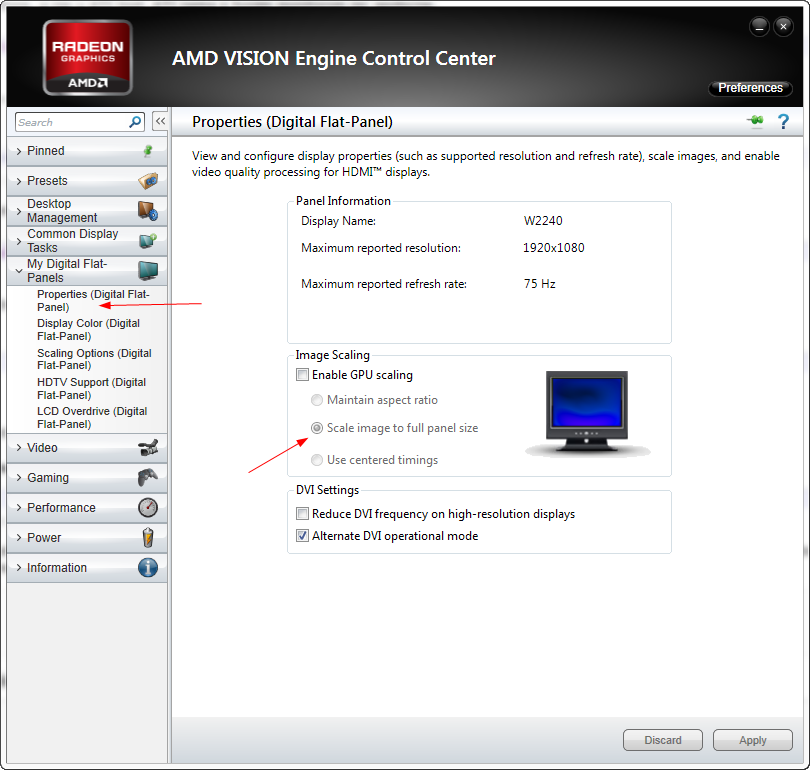Expand the Information section arrow

19,568
